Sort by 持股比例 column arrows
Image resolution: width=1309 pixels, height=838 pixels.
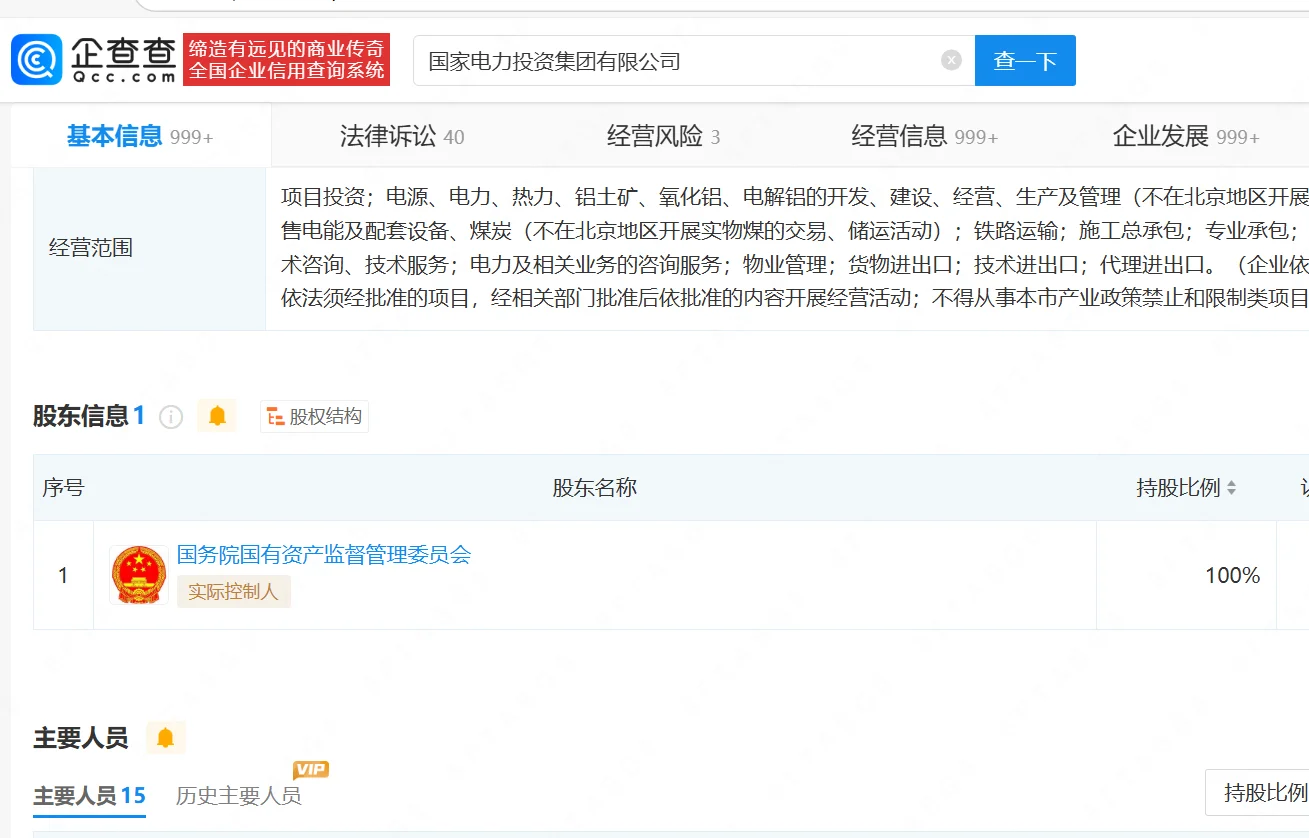[x=1231, y=488]
